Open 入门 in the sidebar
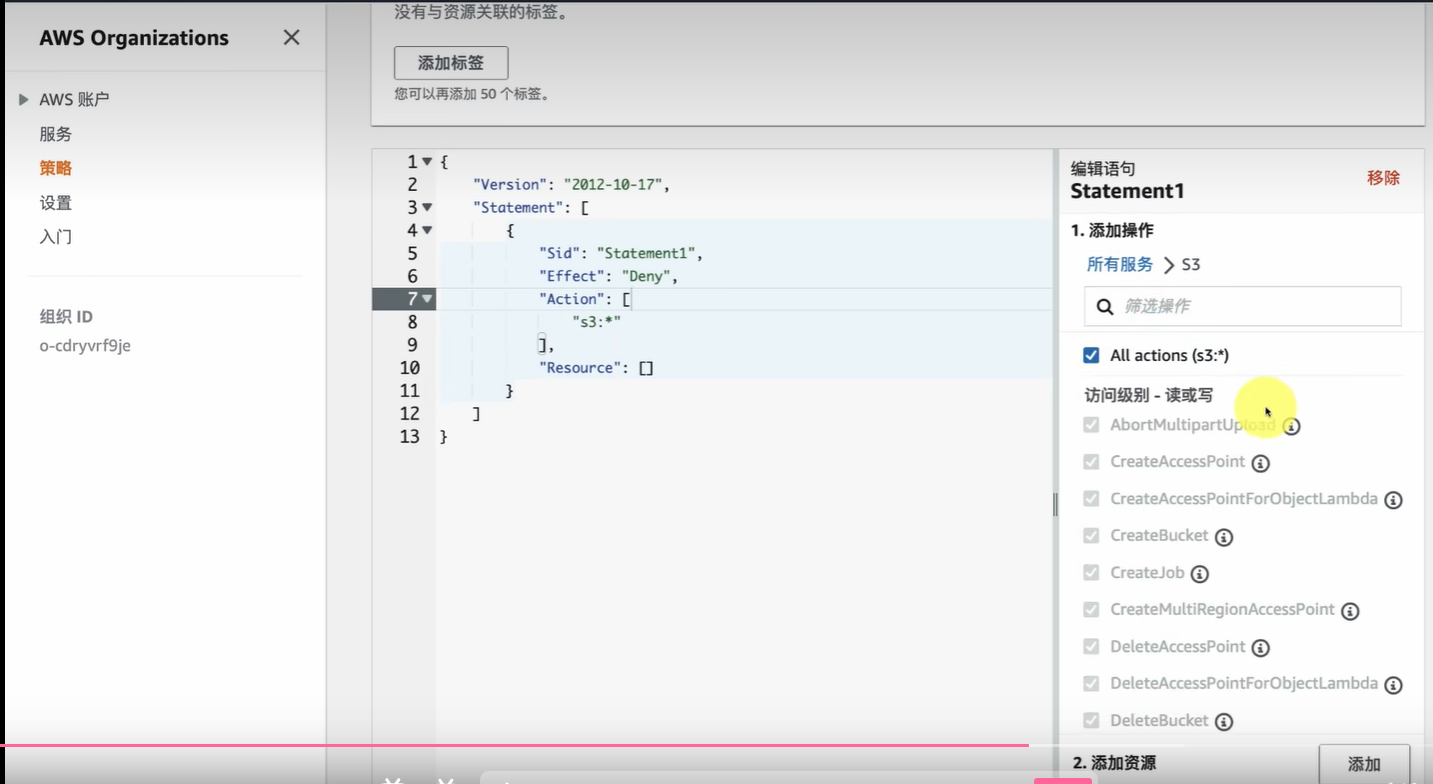Image resolution: width=1433 pixels, height=784 pixels. pos(56,237)
